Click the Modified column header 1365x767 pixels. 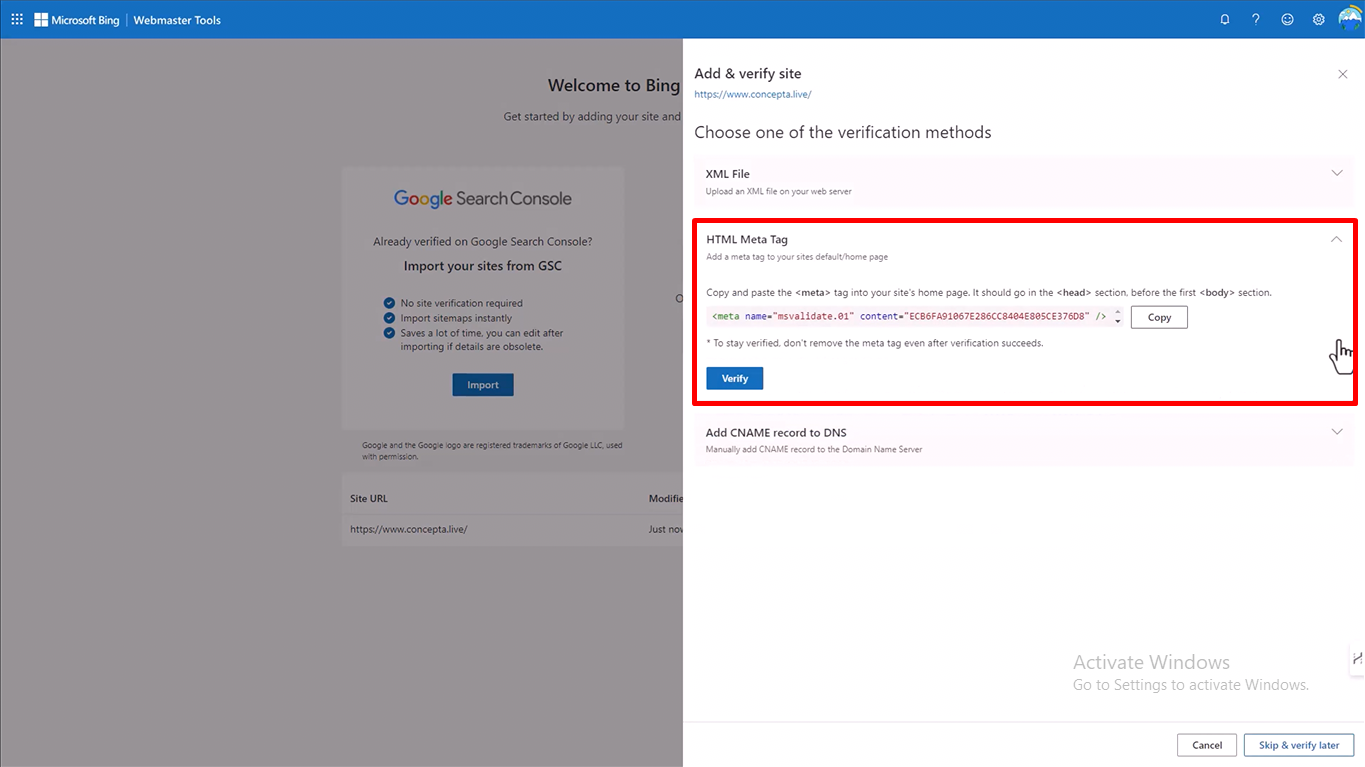[666, 498]
